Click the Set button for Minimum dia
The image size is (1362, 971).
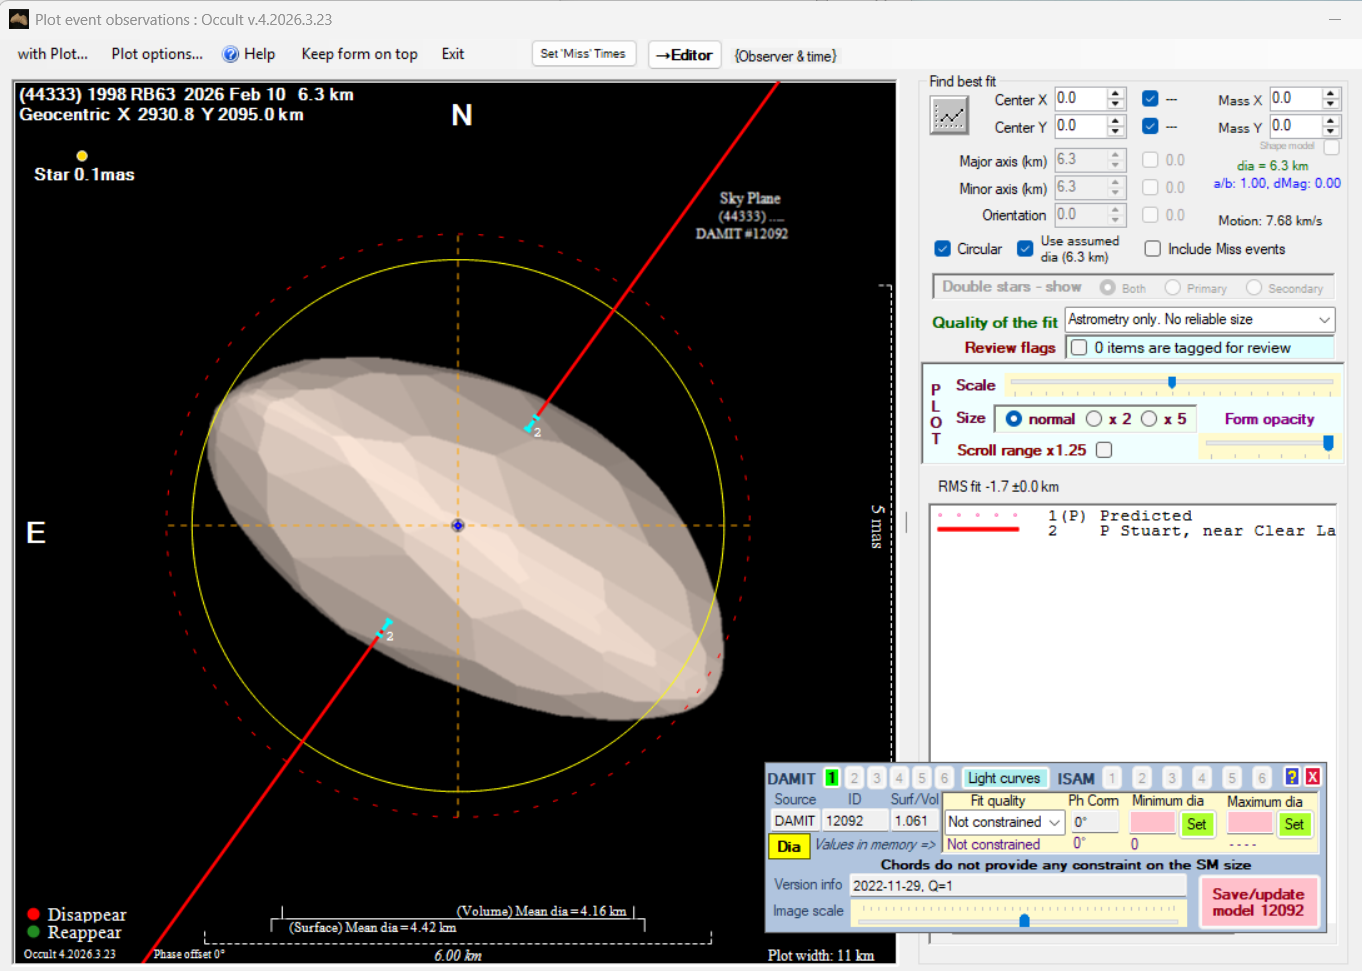click(1196, 824)
